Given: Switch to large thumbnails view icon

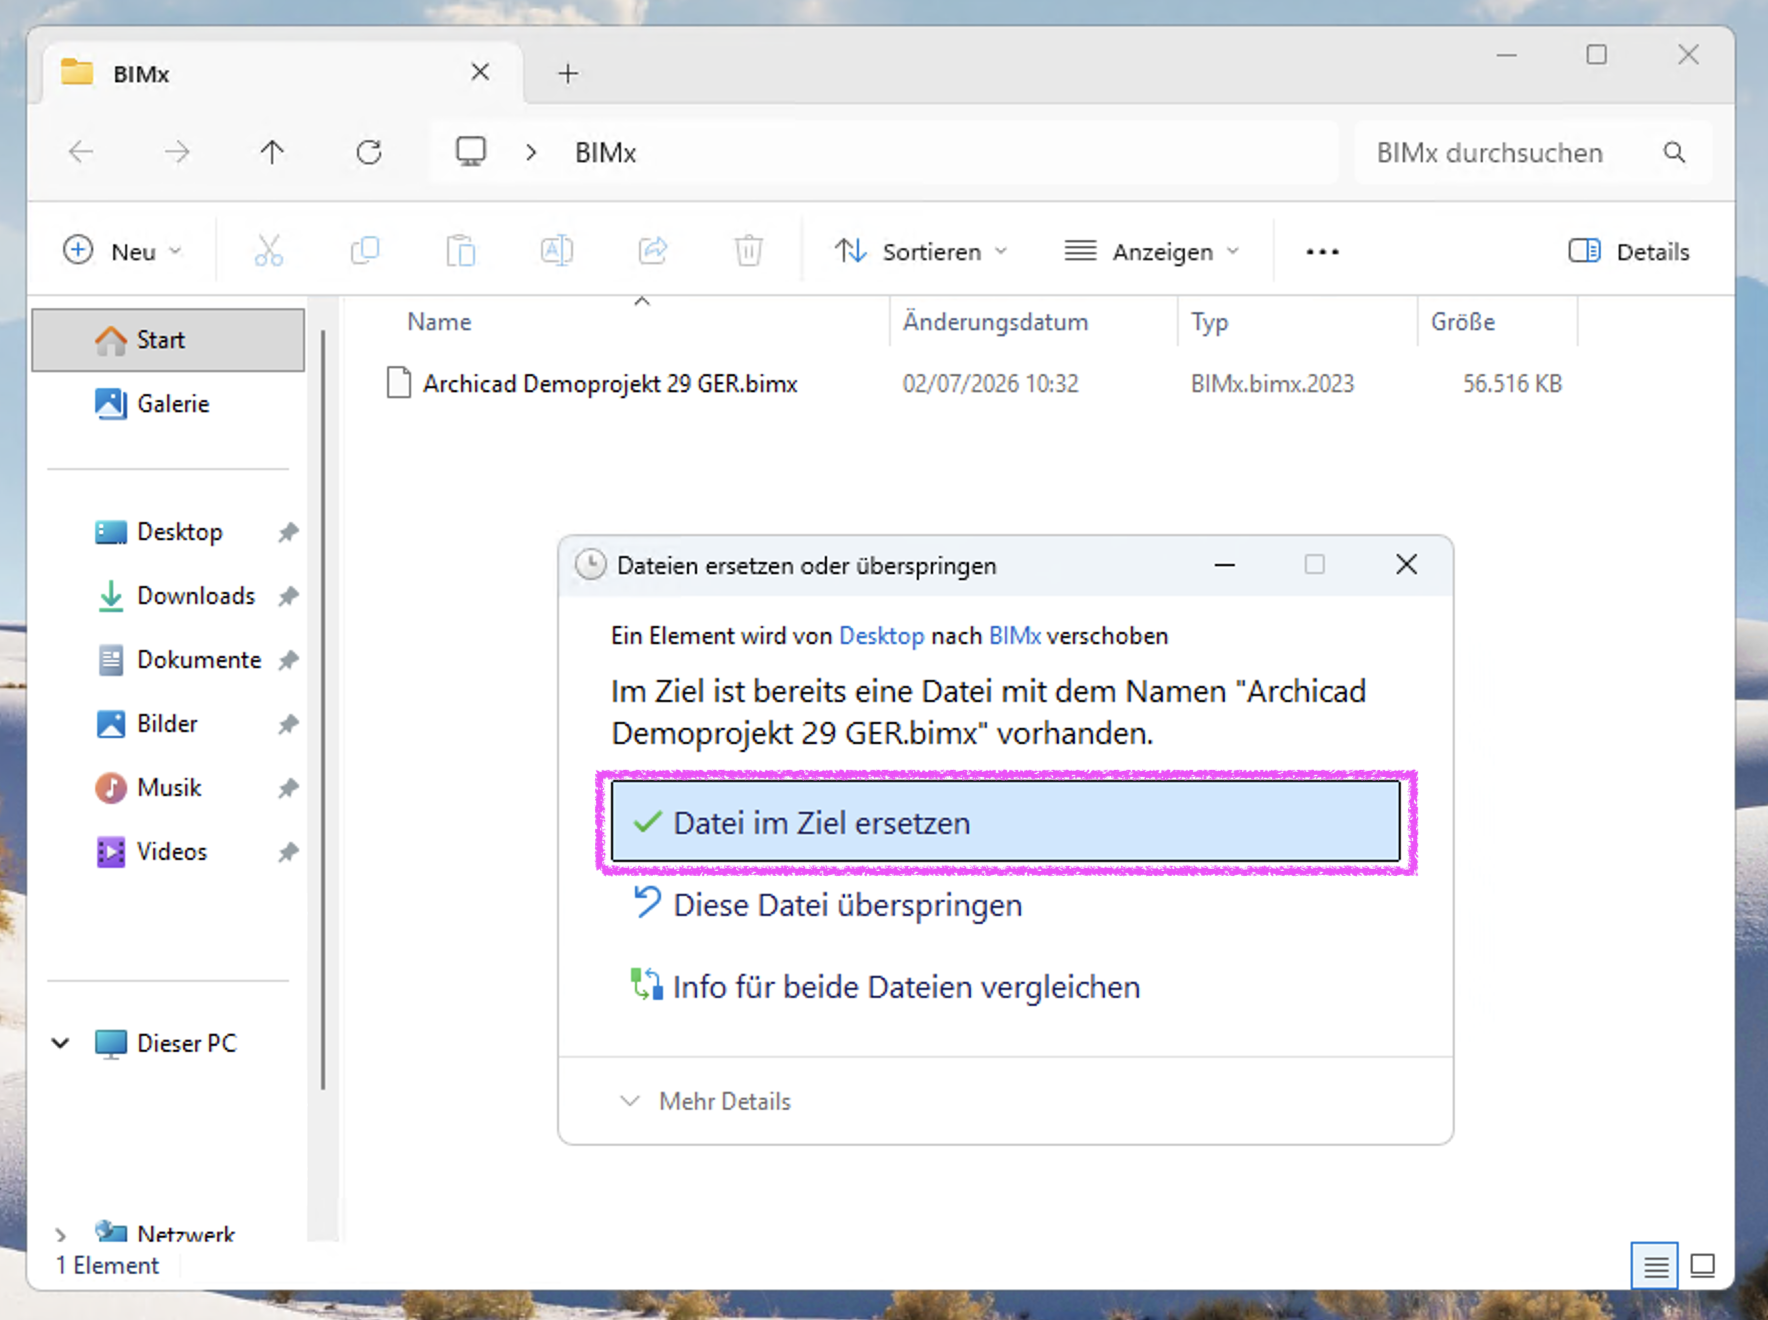Looking at the screenshot, I should [x=1702, y=1266].
